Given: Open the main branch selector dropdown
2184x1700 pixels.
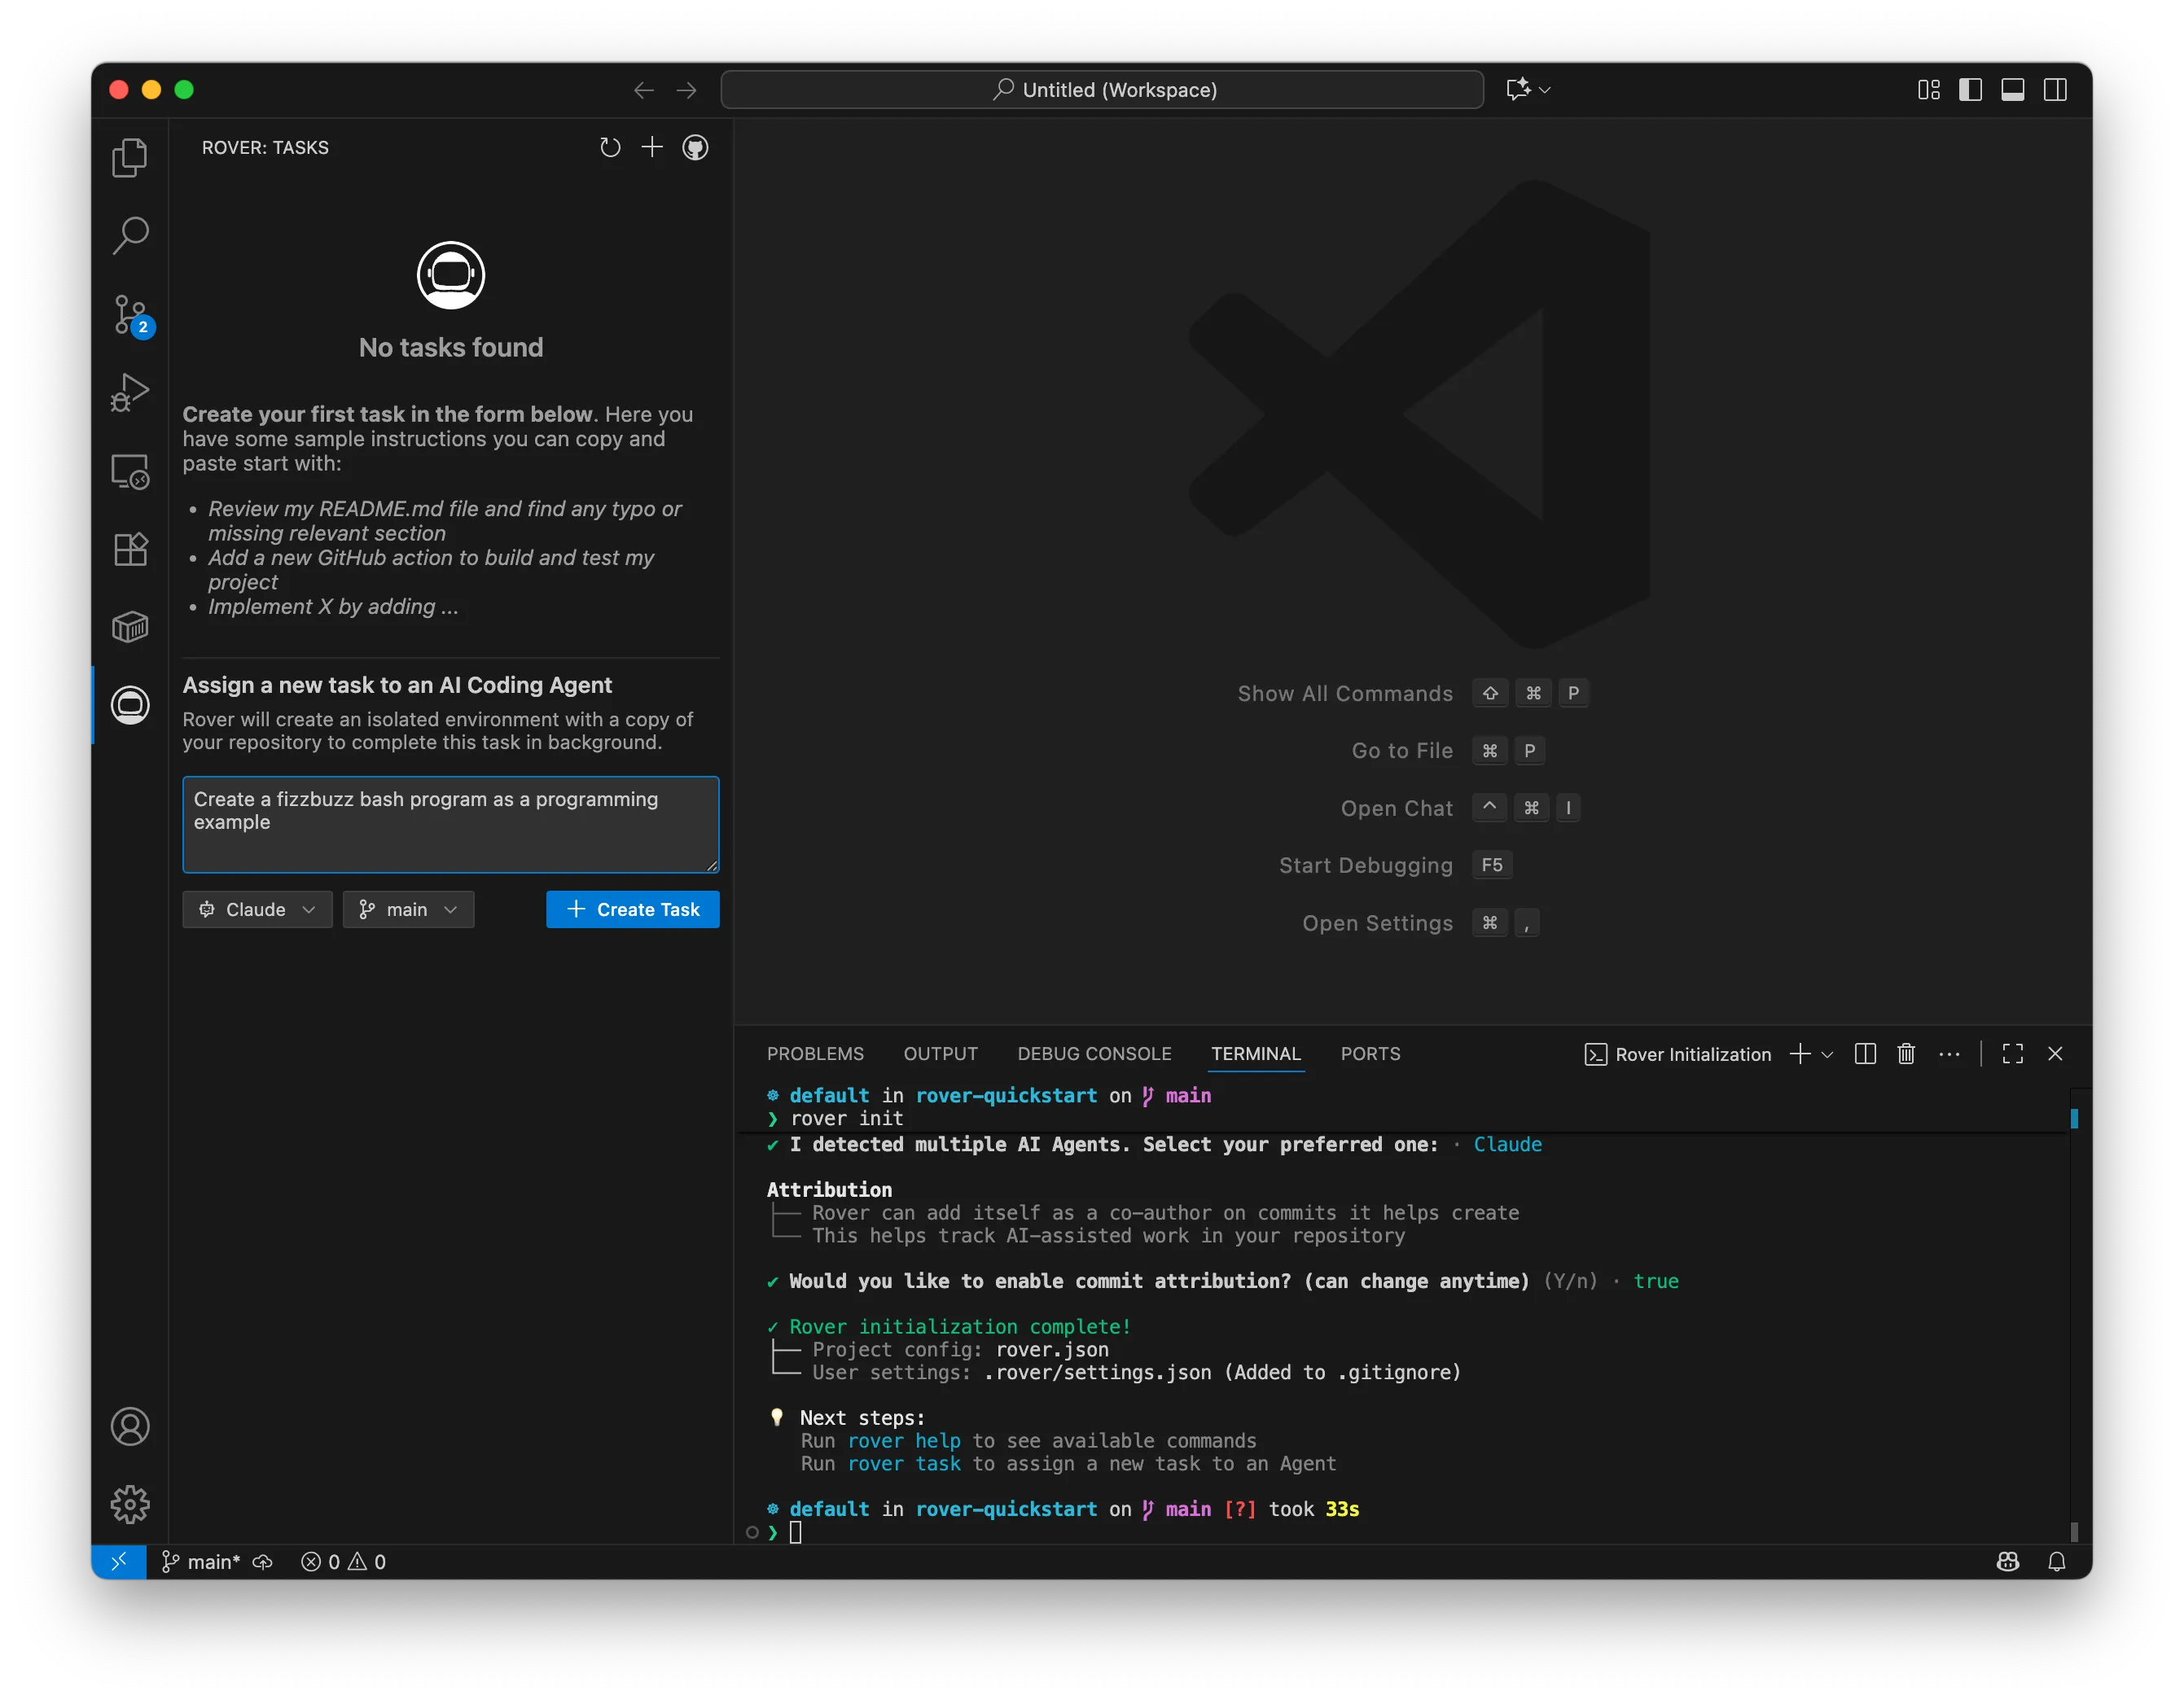Looking at the screenshot, I should (408, 909).
